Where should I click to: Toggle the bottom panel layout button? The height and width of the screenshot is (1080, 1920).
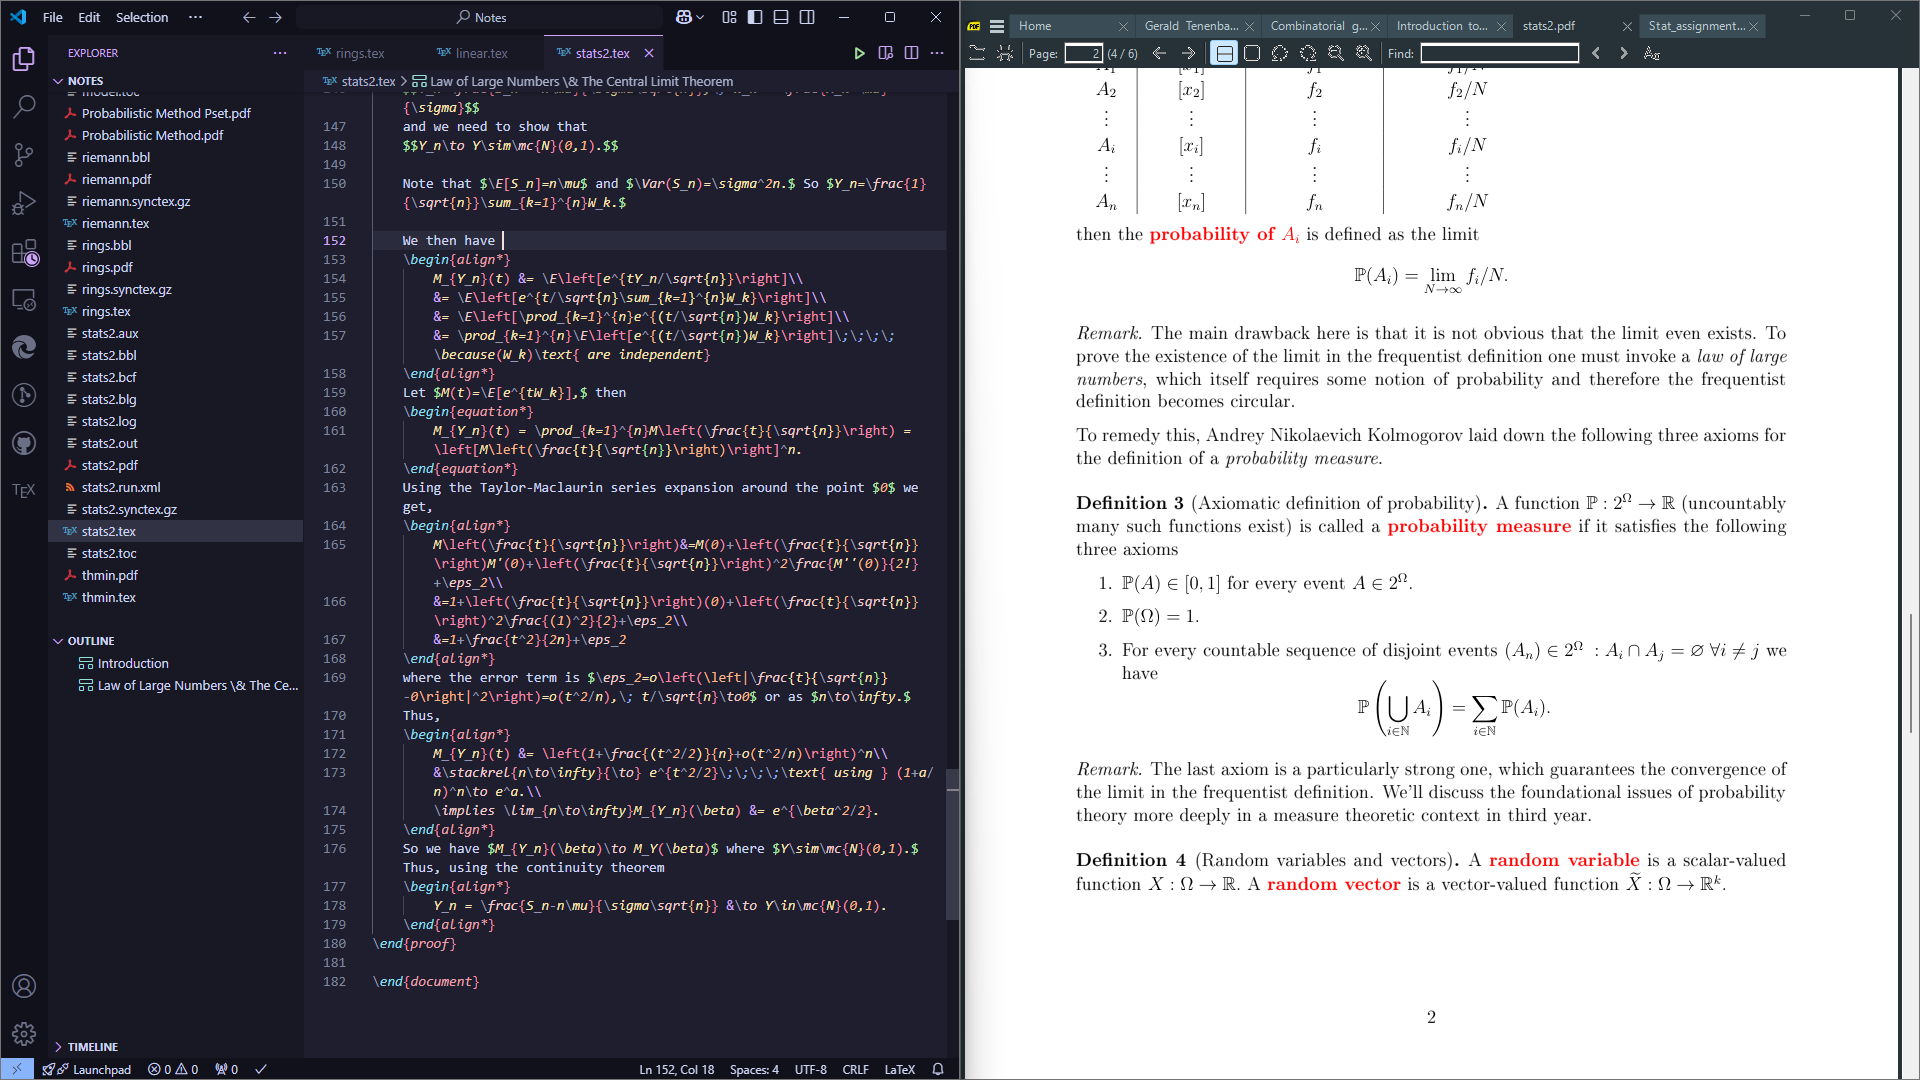pos(781,17)
